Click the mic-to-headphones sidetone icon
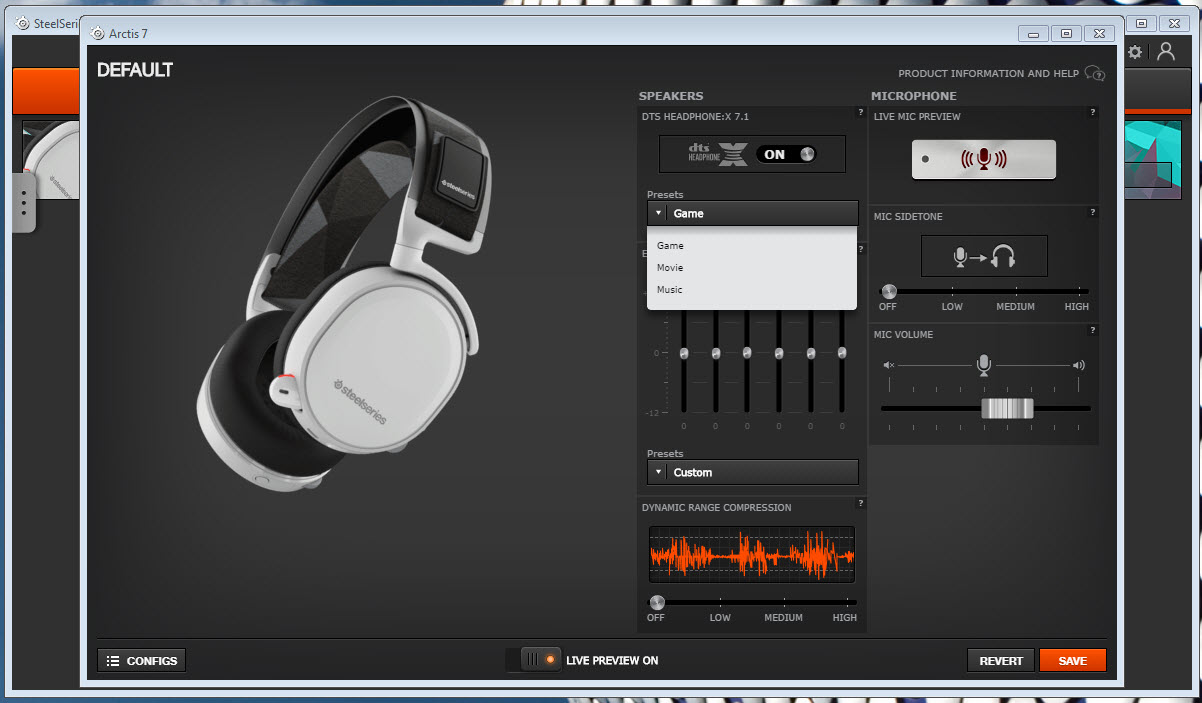This screenshot has width=1202, height=703. pyautogui.click(x=984, y=256)
